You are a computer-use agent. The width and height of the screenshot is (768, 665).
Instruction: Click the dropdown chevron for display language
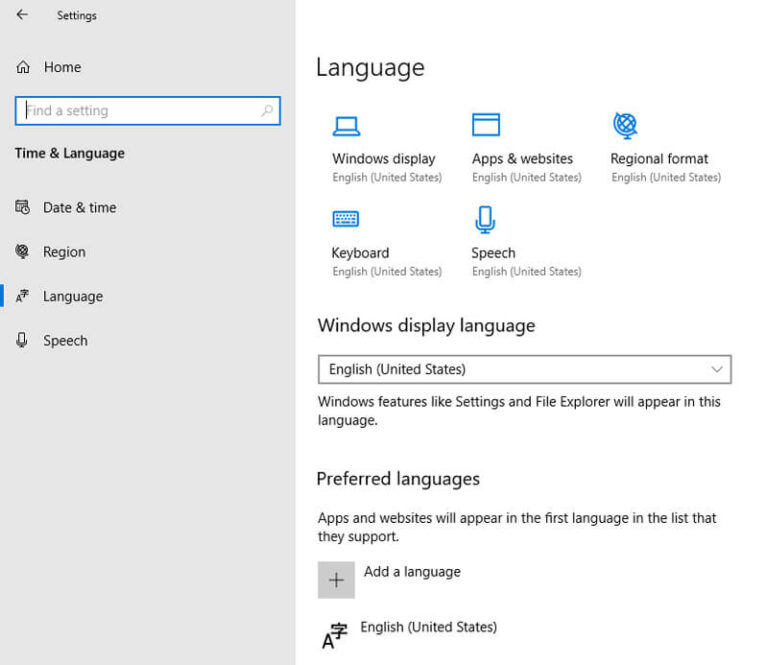tap(717, 369)
